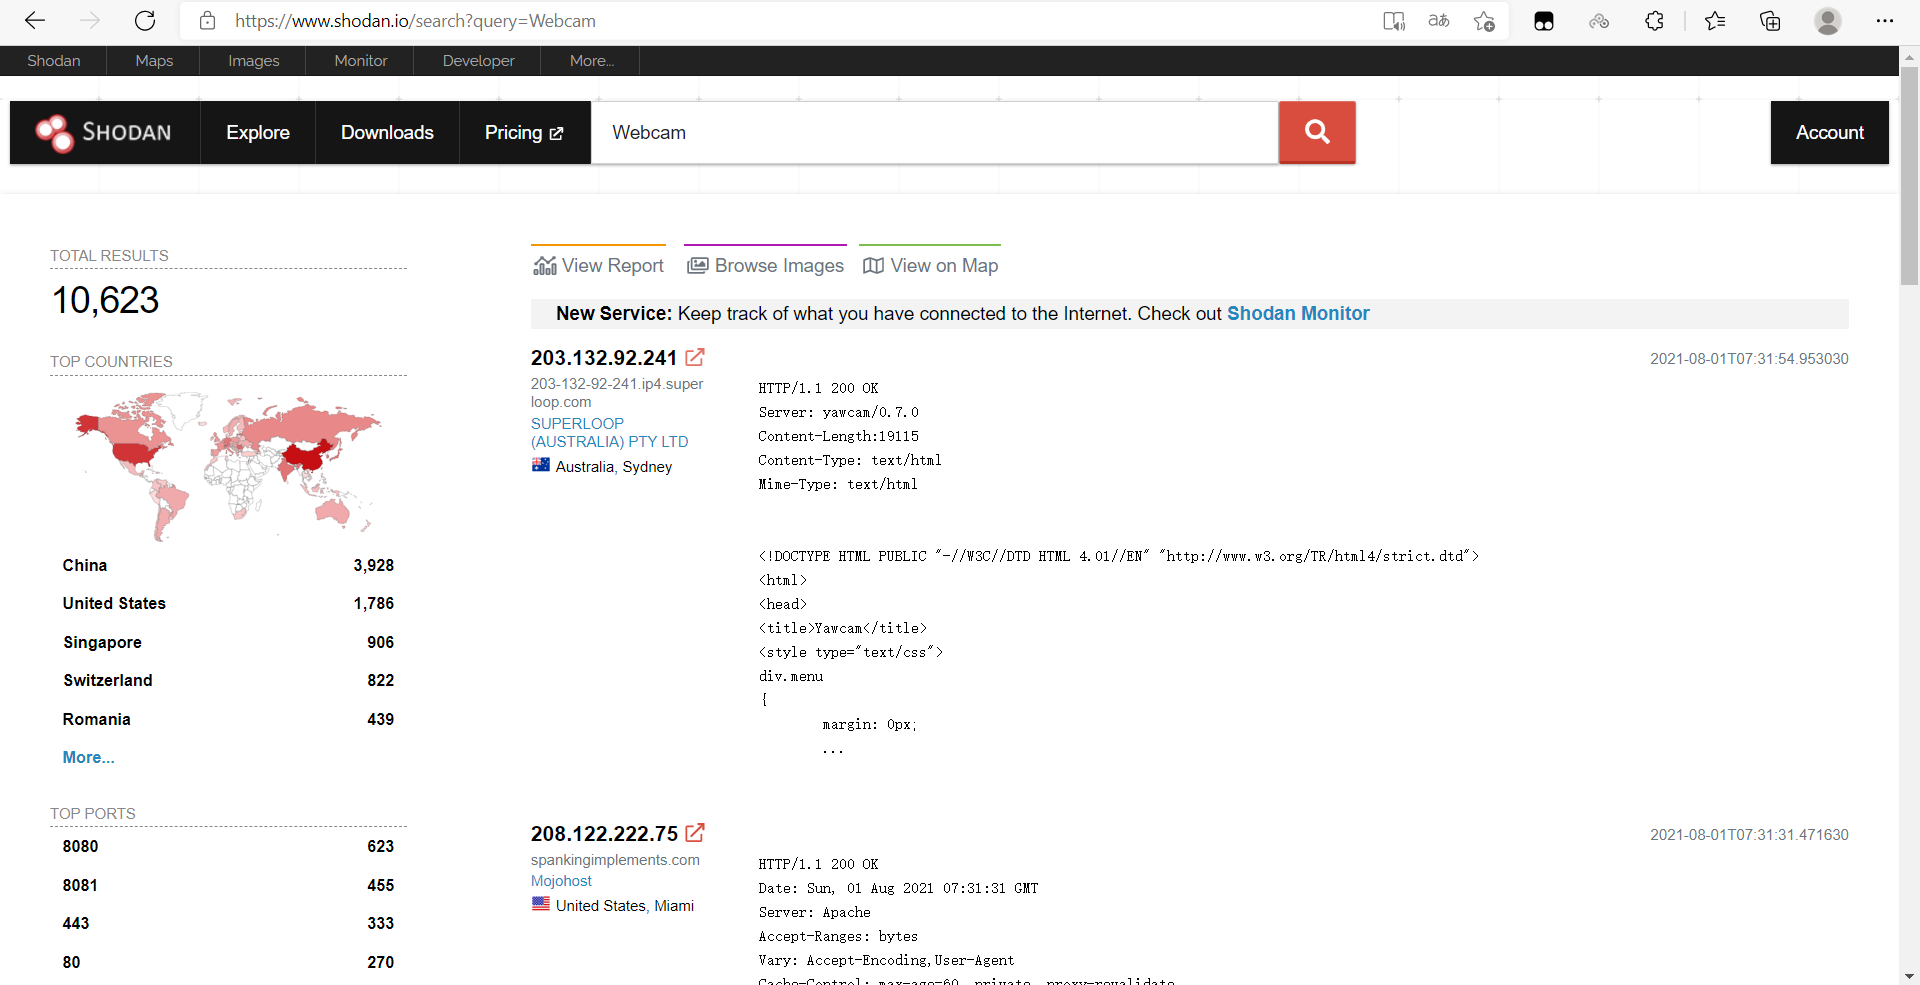Click the browser profile avatar
Screen dimensions: 1920x985
pyautogui.click(x=1828, y=21)
